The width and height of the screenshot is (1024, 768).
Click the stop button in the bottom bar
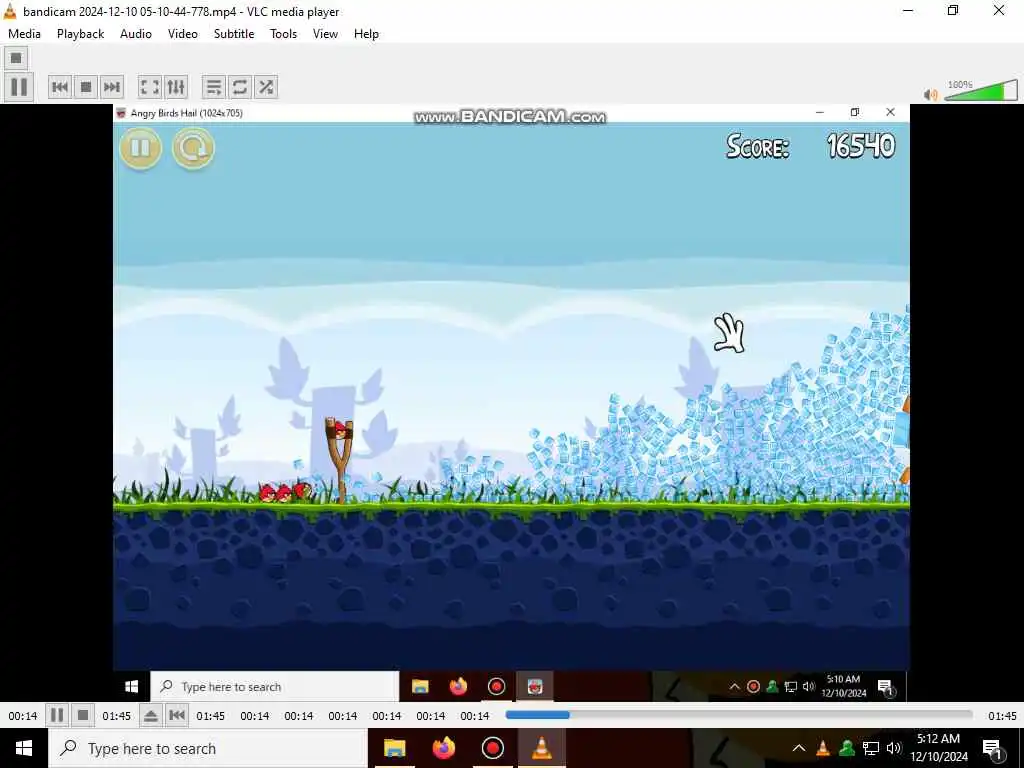pyautogui.click(x=83, y=715)
